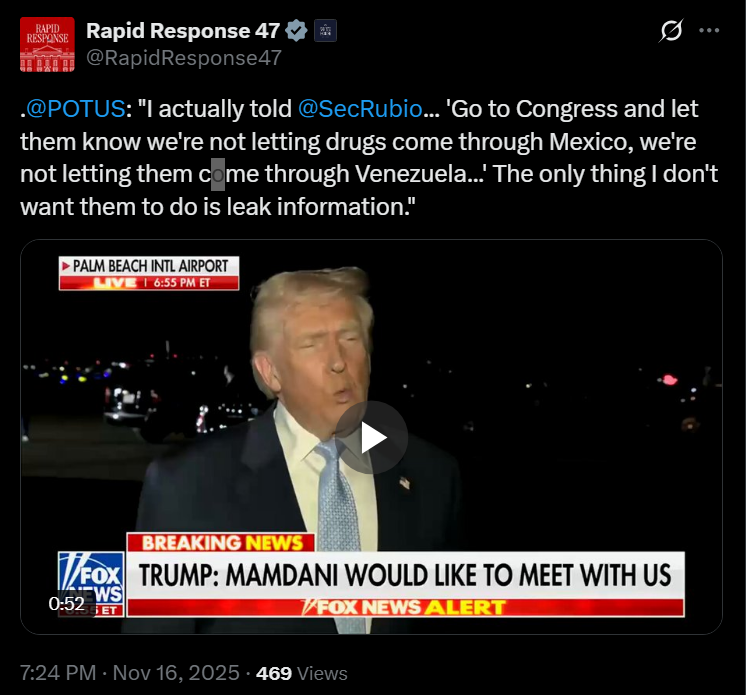This screenshot has width=746, height=695.
Task: Open the @POTUS mention
Action: click(75, 109)
